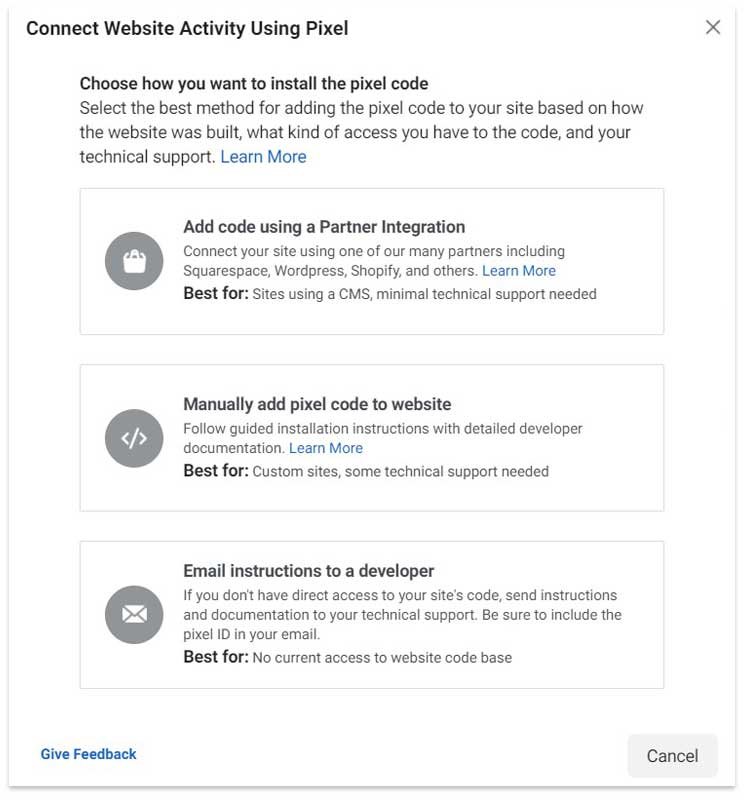This screenshot has width=744, height=801.
Task: Open Learn More under Partner Integration
Action: point(519,270)
